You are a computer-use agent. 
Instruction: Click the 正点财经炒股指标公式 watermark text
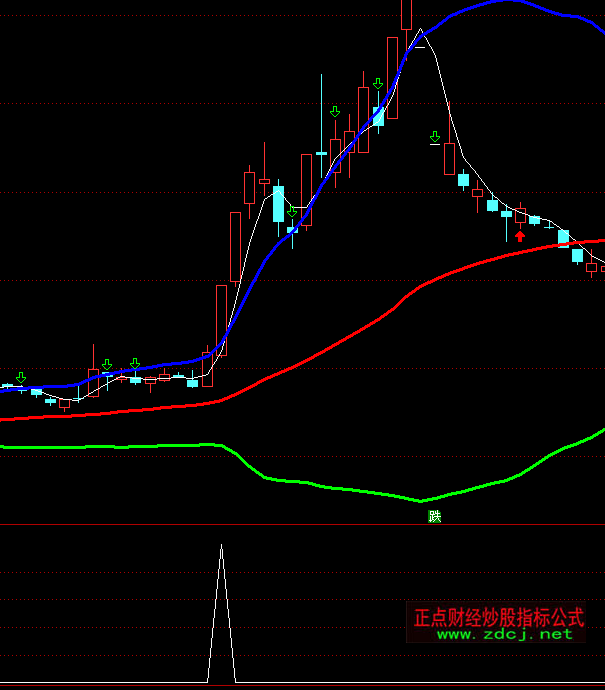click(499, 616)
